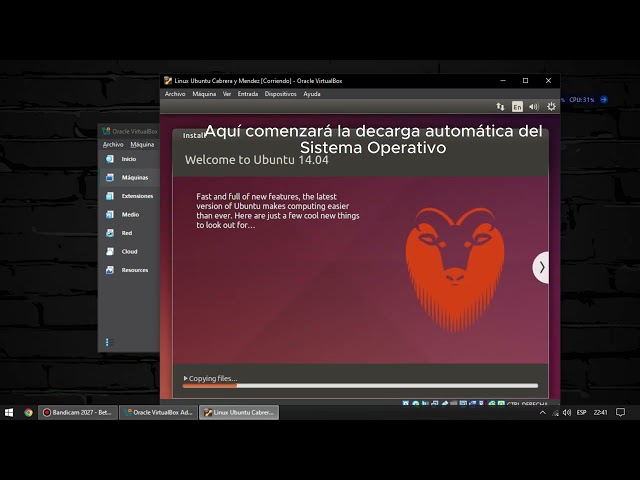Open Máquina menu in VirtualBox Manager window

[142, 144]
